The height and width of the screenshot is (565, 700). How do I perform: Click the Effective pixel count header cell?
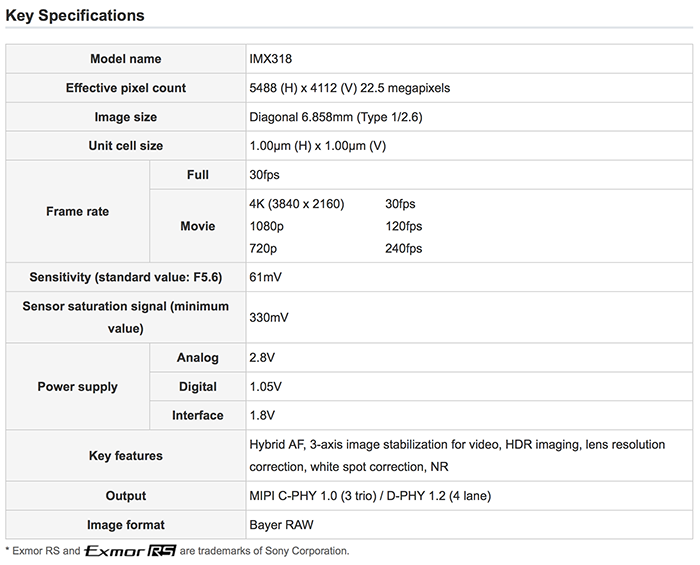pos(125,88)
